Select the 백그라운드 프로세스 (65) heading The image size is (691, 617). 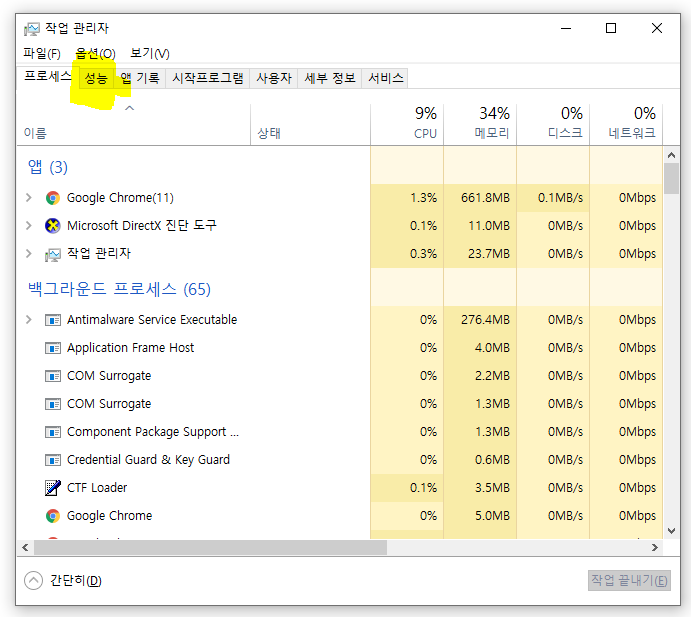tap(119, 289)
